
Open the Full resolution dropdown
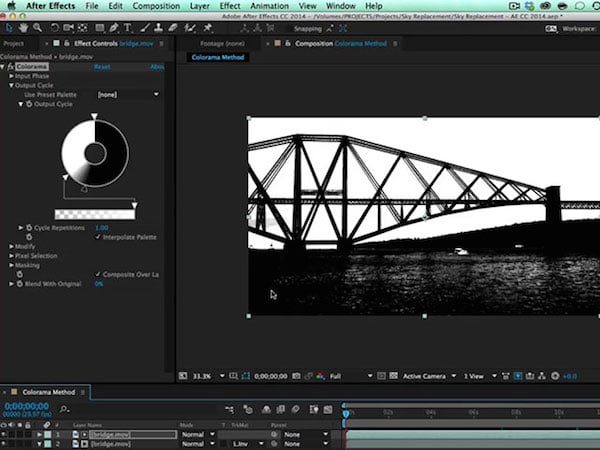pos(351,376)
